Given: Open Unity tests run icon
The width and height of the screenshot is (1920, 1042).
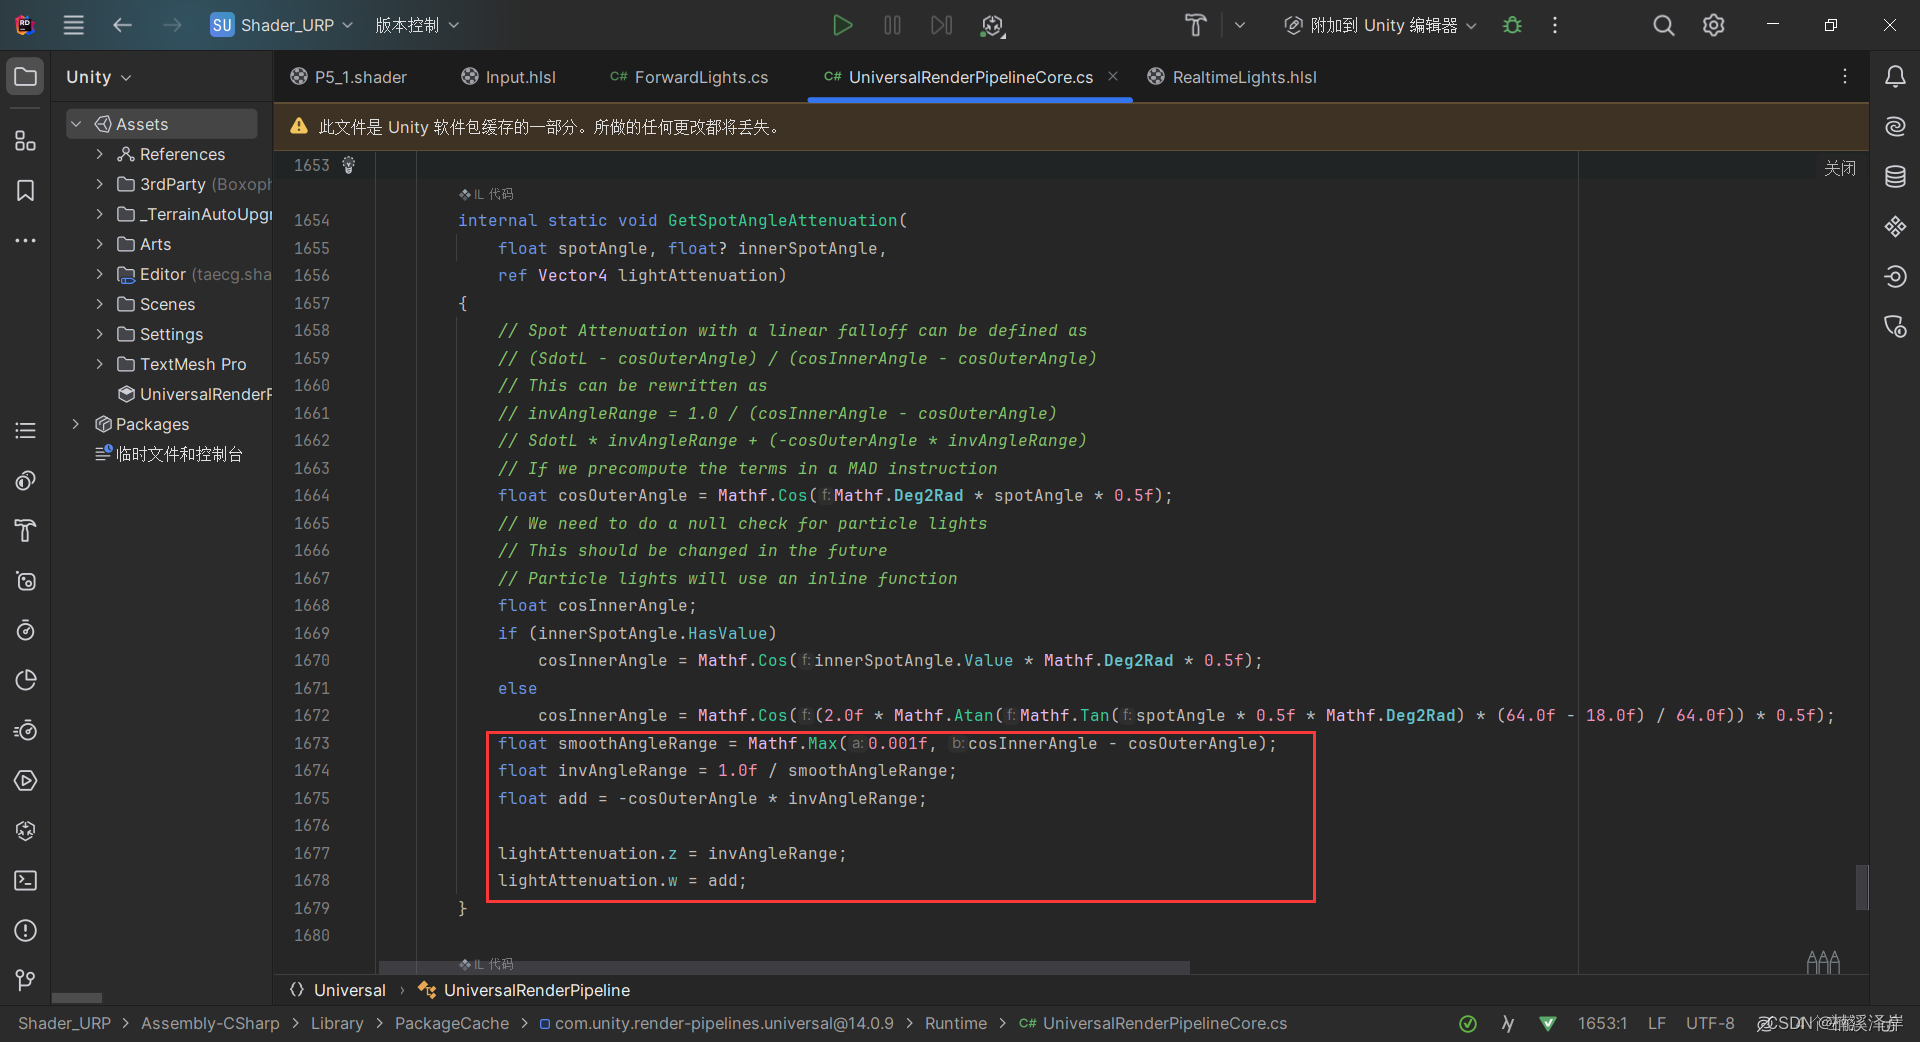Looking at the screenshot, I should click(992, 25).
